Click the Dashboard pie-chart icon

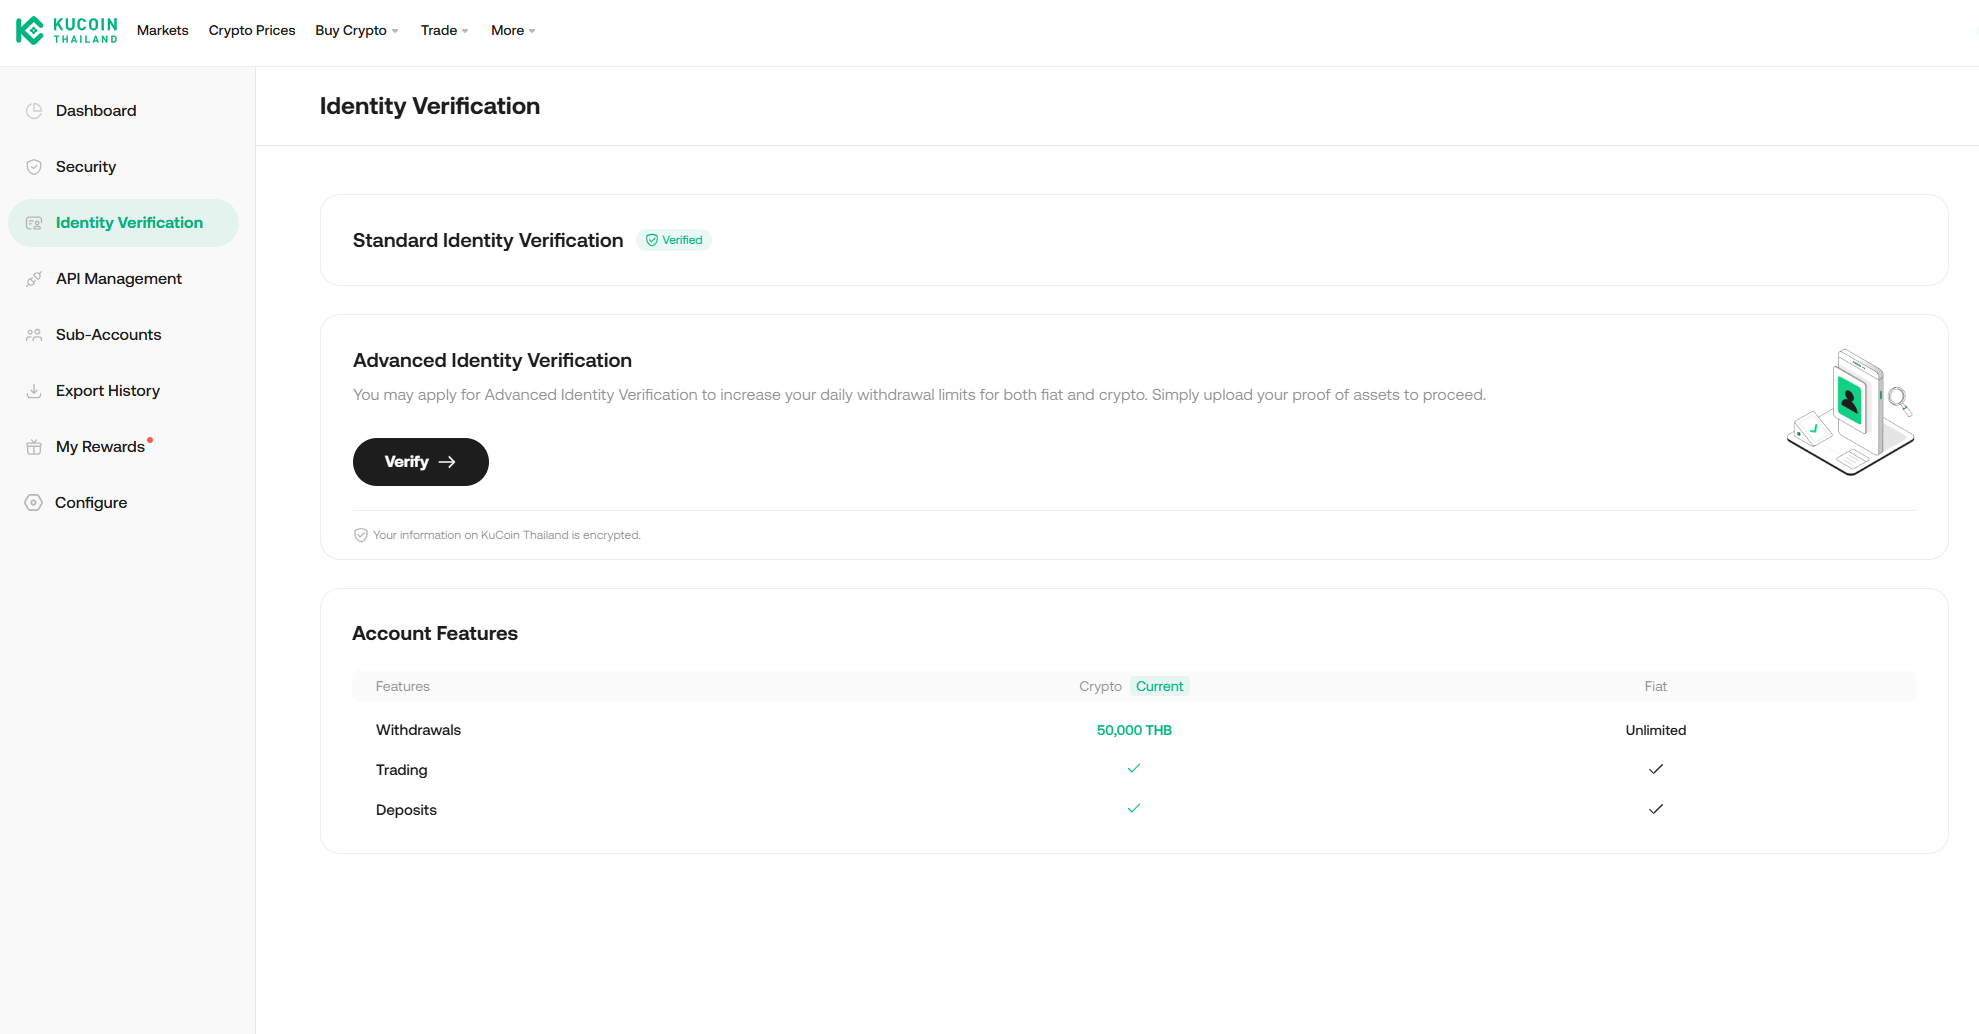point(34,111)
